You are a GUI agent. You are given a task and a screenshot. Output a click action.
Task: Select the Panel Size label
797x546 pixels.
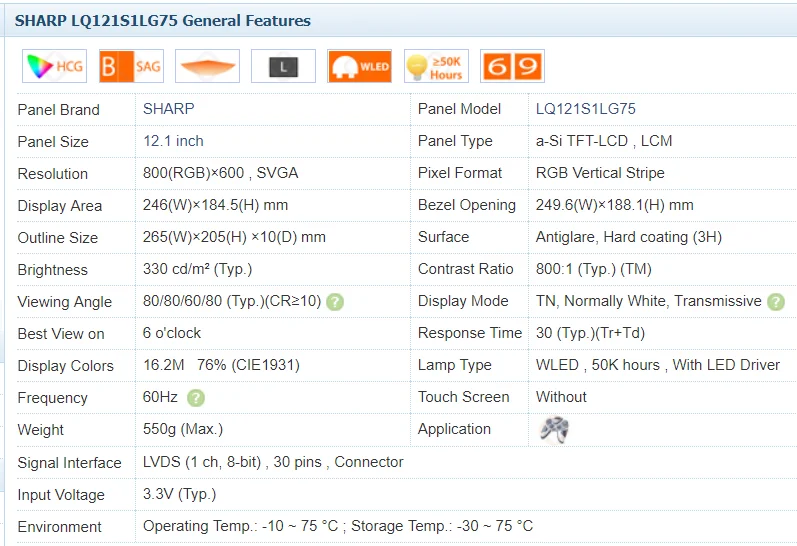(x=53, y=142)
